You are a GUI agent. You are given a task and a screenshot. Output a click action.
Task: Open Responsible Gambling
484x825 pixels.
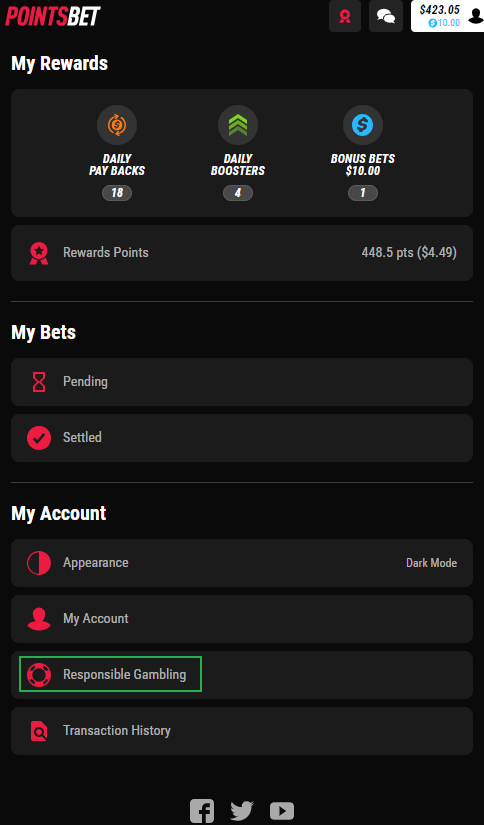pyautogui.click(x=242, y=675)
